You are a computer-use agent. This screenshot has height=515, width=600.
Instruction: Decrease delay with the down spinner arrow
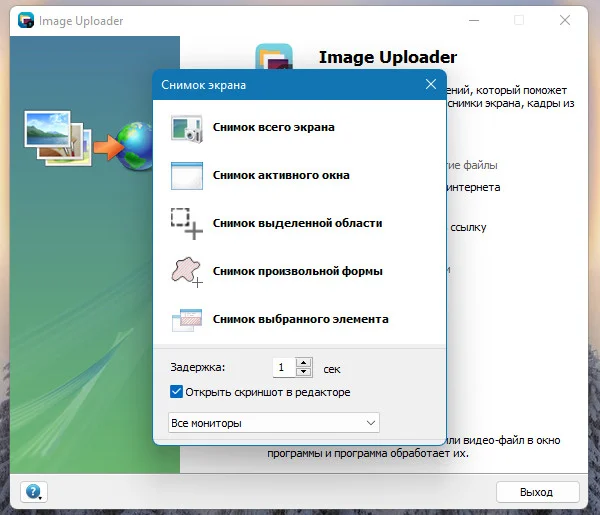(x=303, y=372)
